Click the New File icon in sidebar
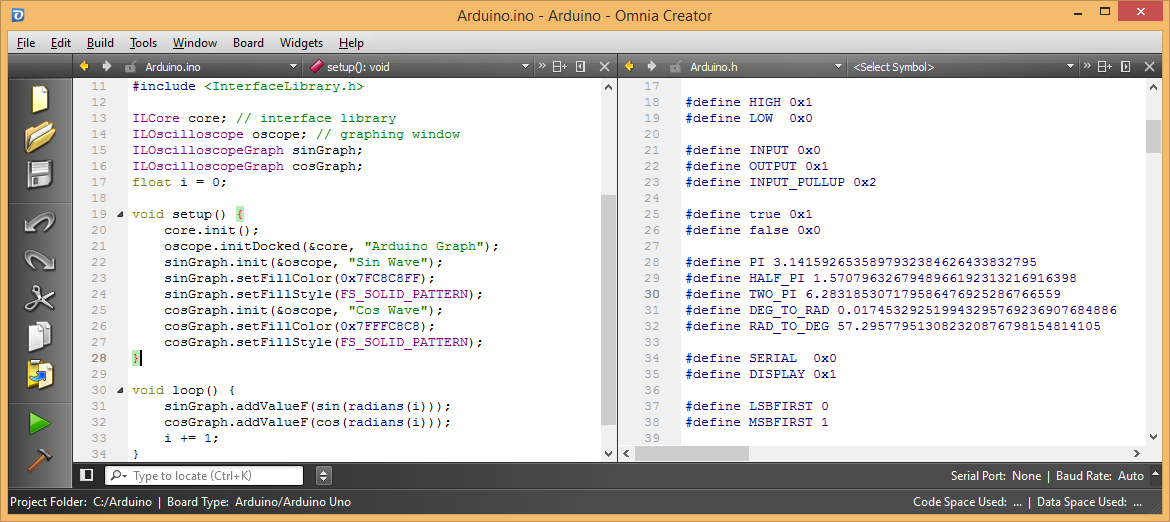1170x522 pixels. click(x=40, y=99)
